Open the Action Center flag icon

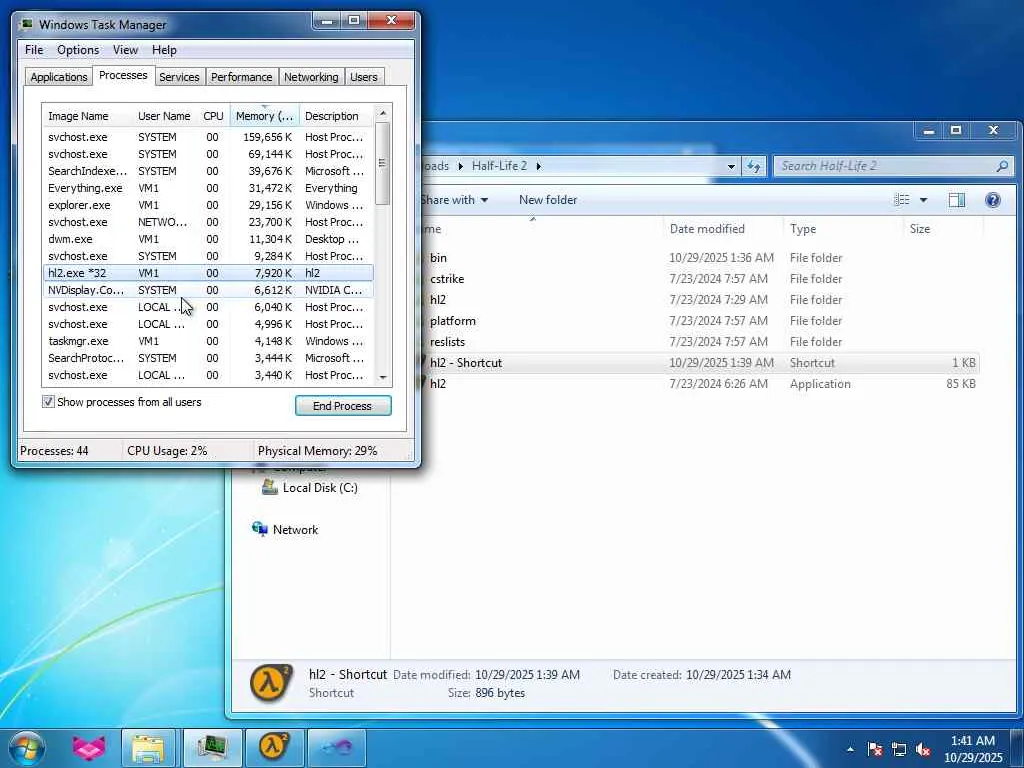(875, 749)
